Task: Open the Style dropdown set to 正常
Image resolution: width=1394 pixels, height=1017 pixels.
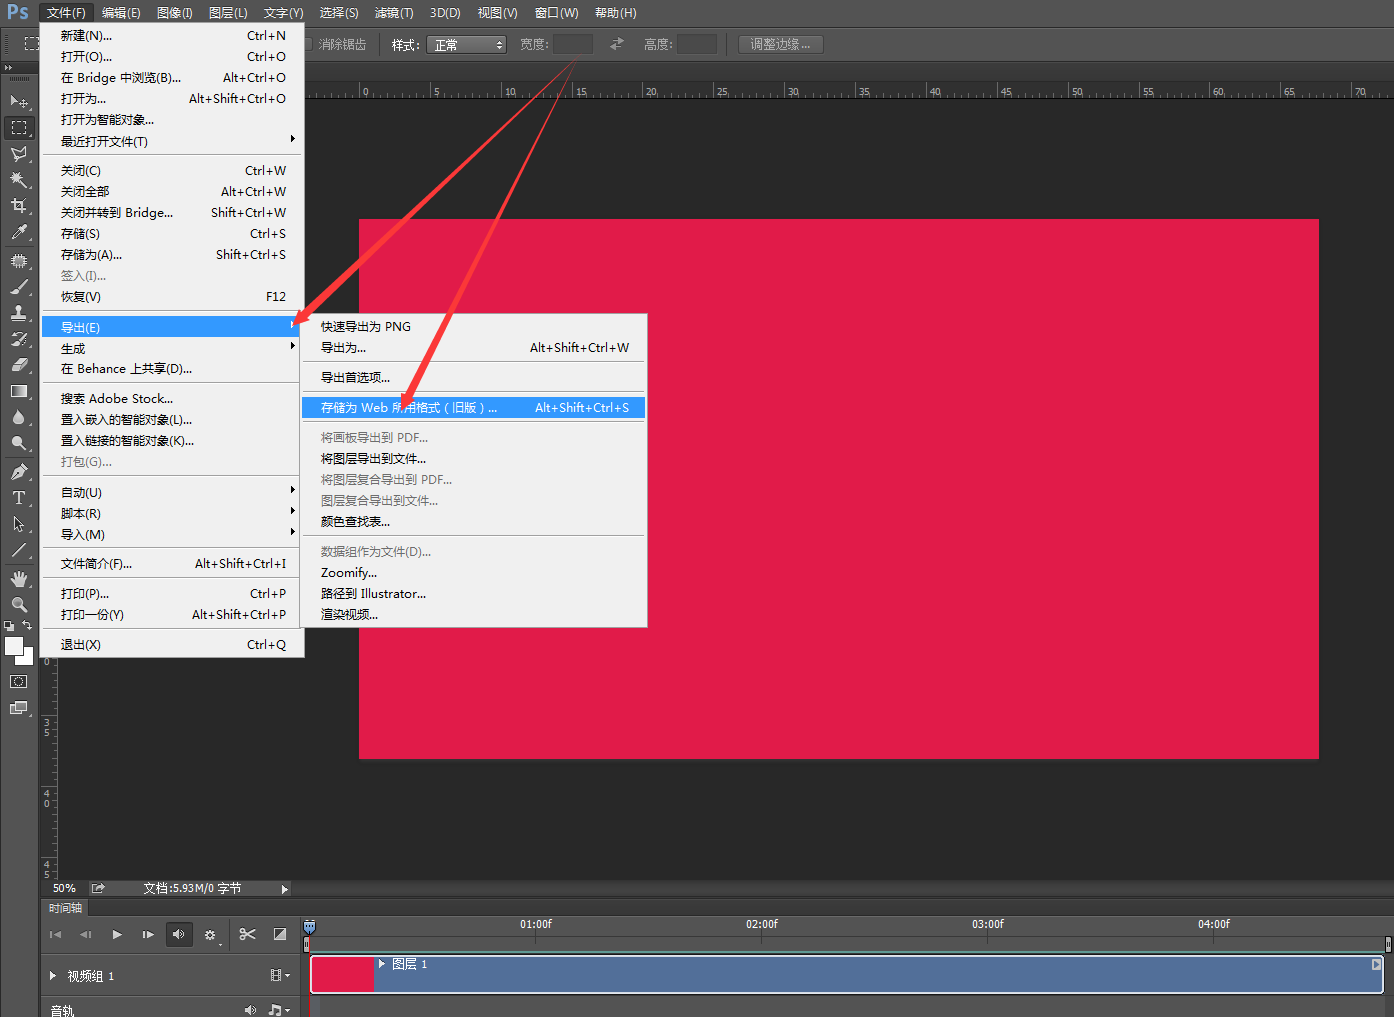Action: (467, 45)
